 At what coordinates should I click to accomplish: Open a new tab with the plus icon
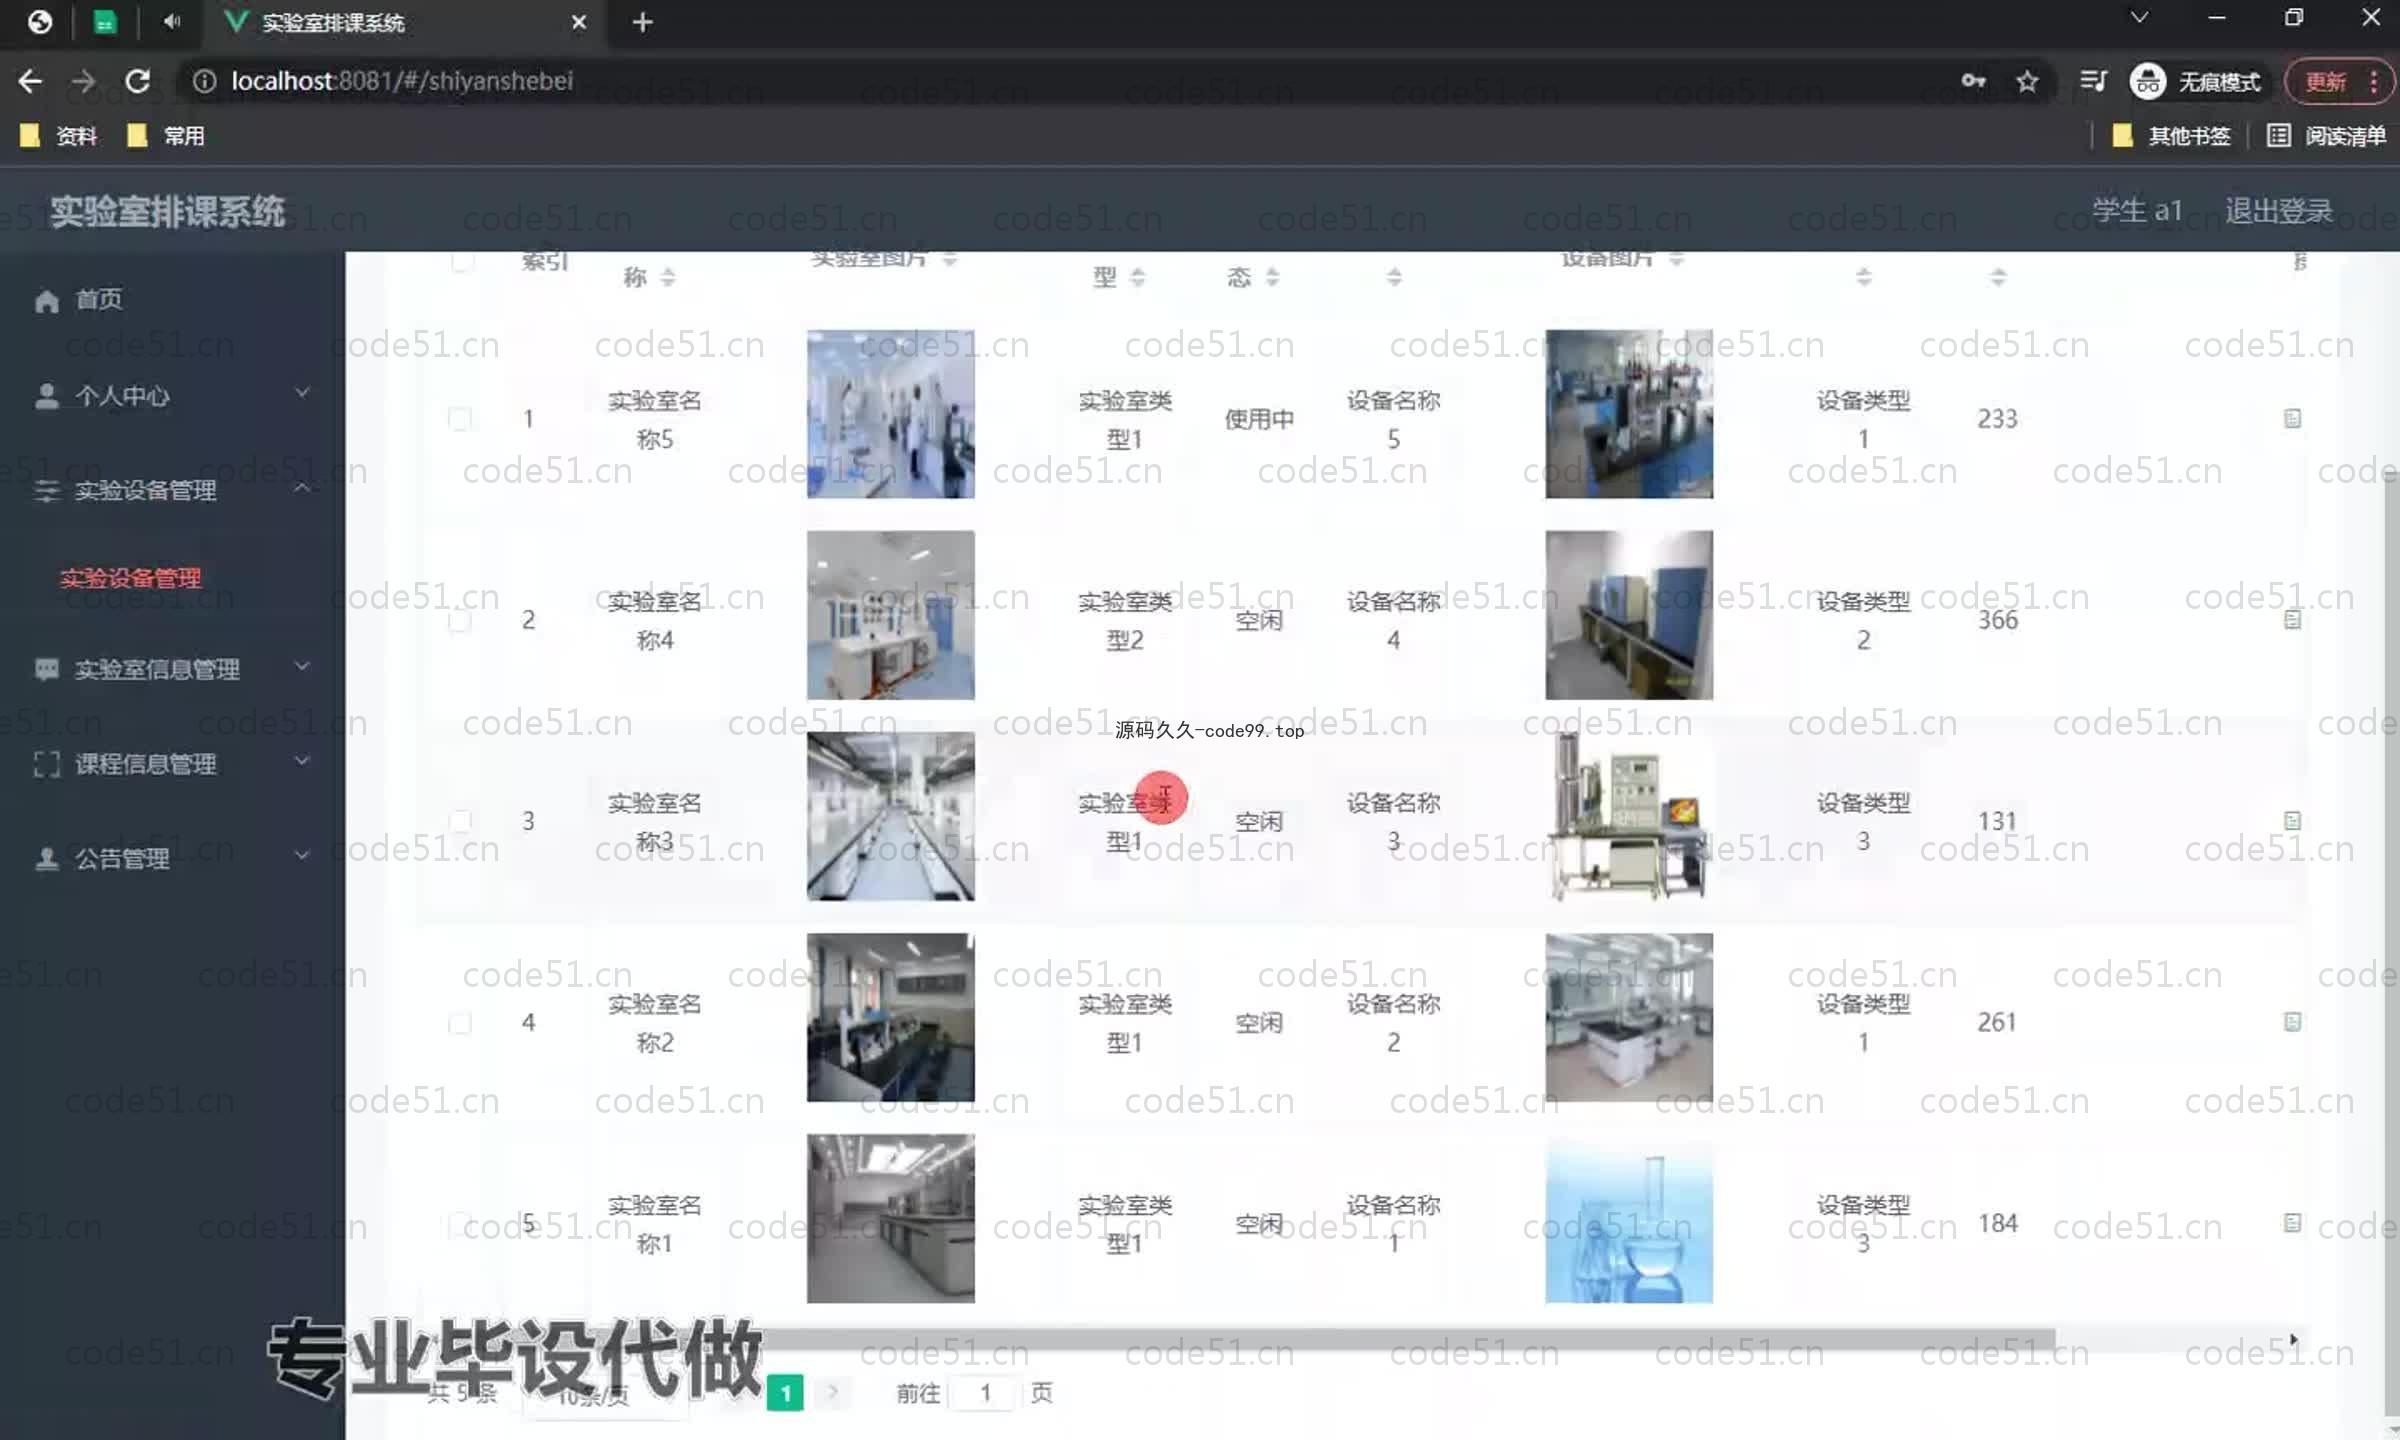tap(643, 22)
